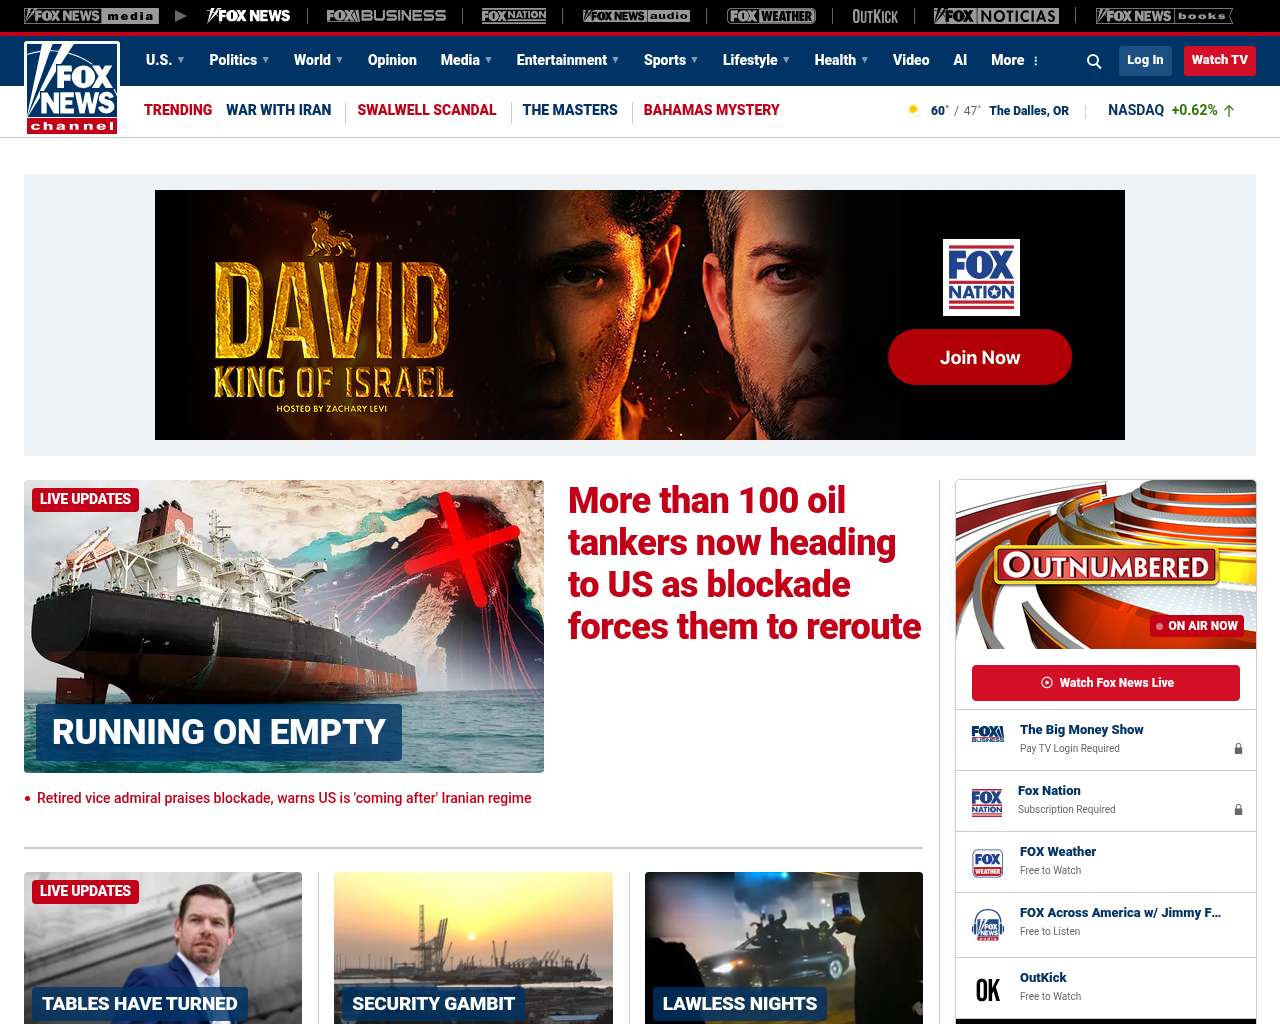The height and width of the screenshot is (1024, 1280).
Task: Open the Security Gambit story thumbnail
Action: tap(473, 947)
